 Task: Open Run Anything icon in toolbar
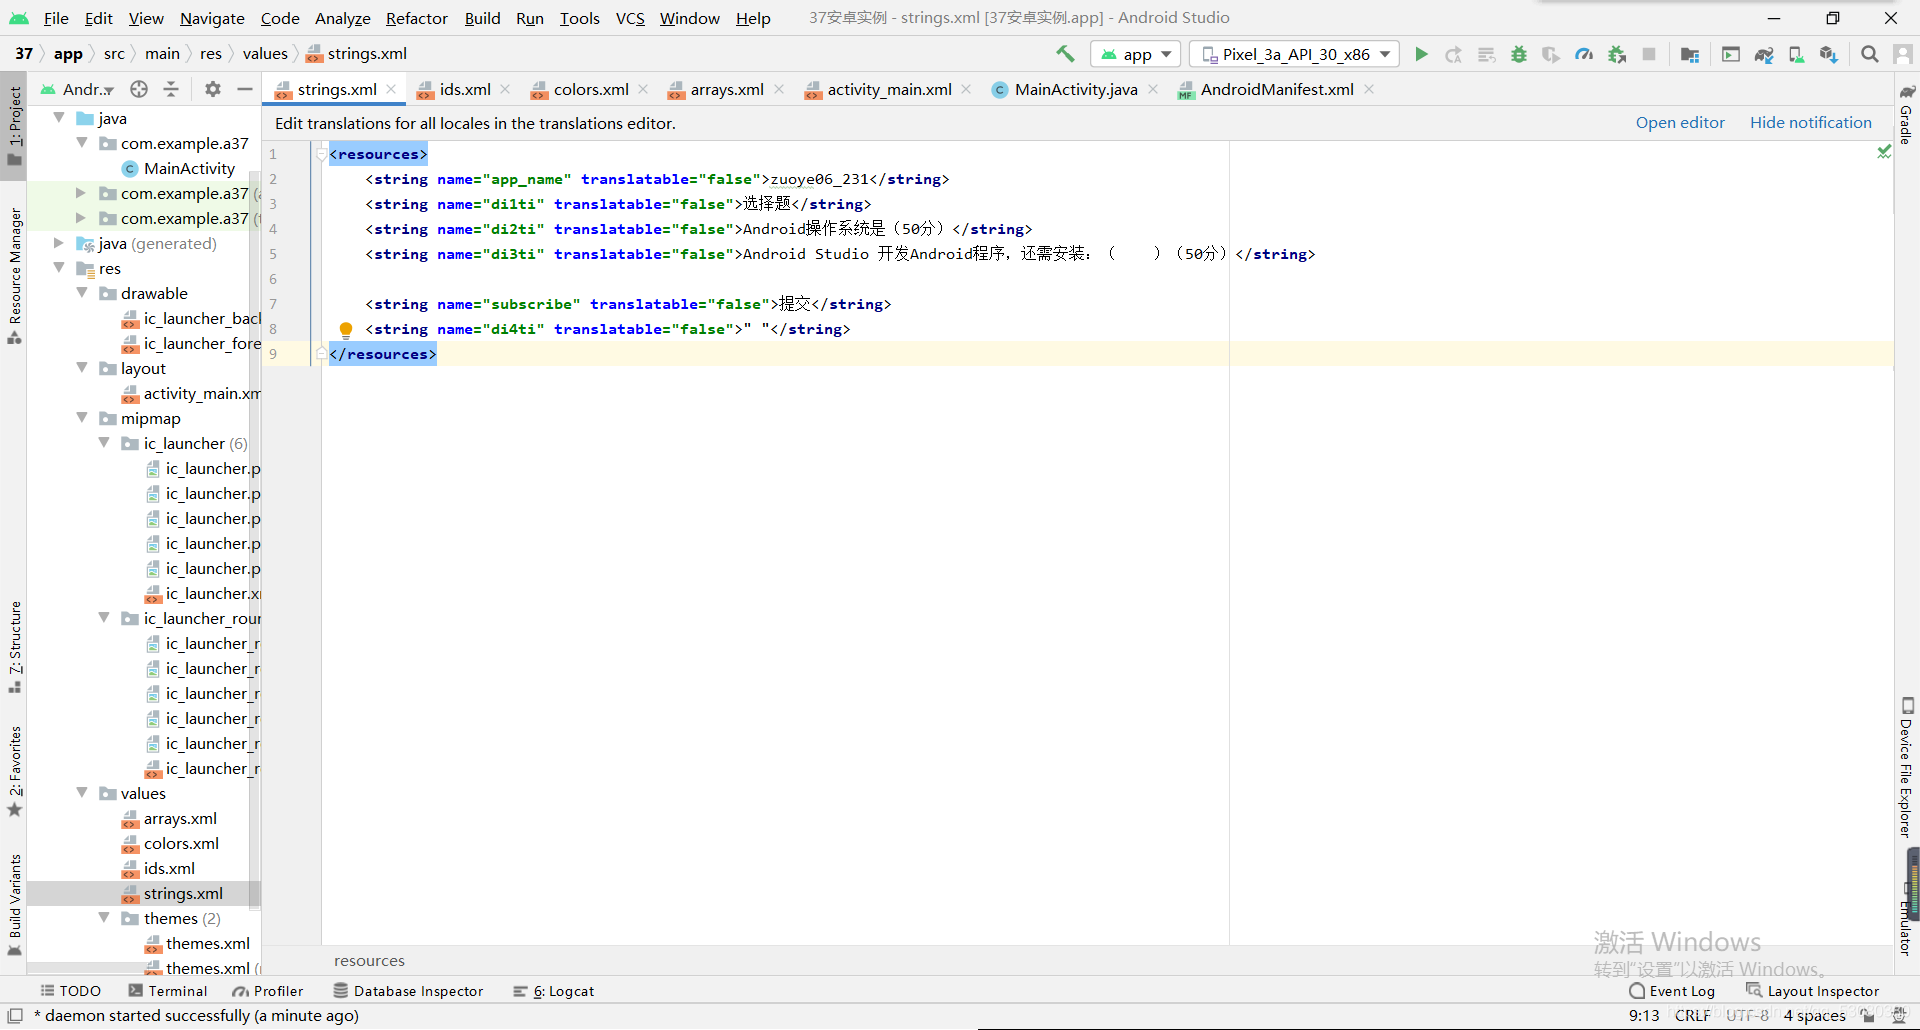(x=1731, y=54)
